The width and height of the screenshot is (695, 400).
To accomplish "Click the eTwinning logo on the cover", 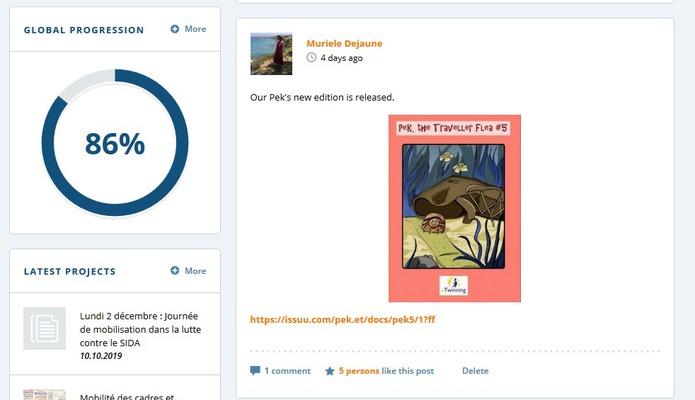I will coord(453,286).
